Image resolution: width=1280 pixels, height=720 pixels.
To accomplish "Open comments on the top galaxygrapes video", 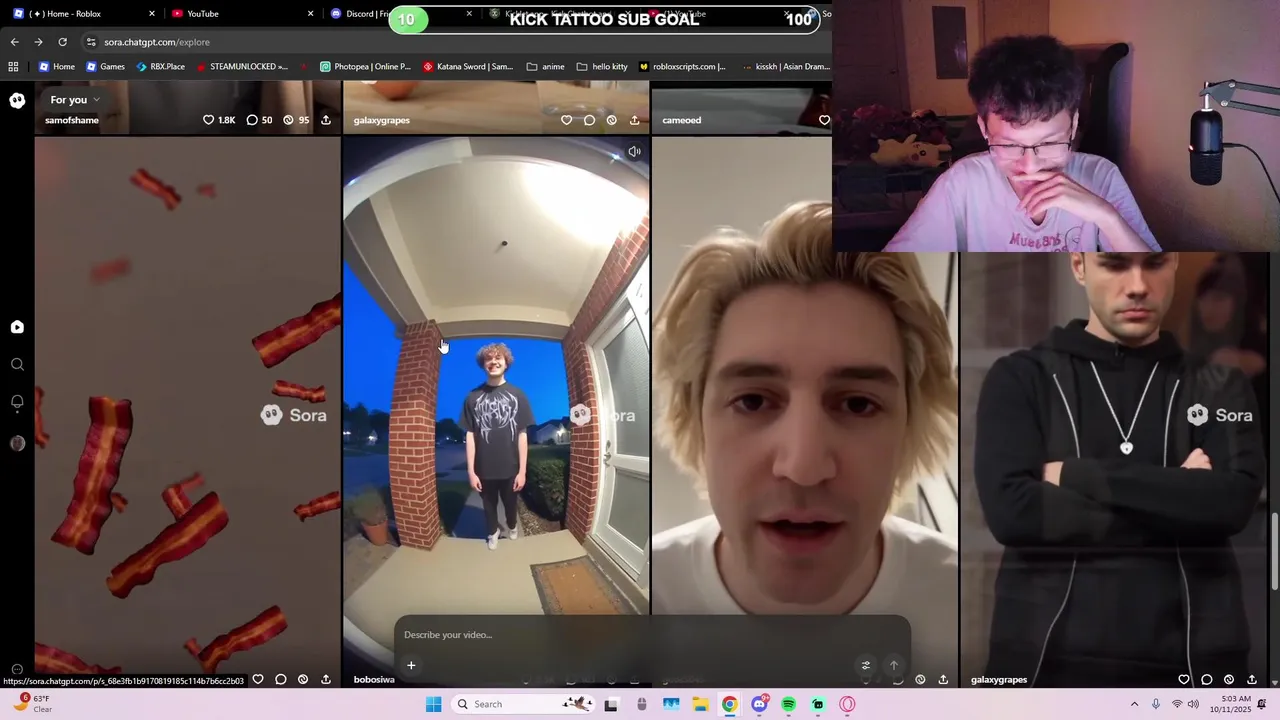I will click(589, 120).
